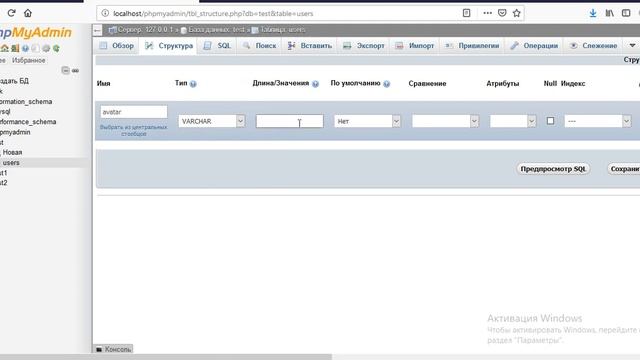Open the Слежение tab
640x360 pixels.
[593, 46]
